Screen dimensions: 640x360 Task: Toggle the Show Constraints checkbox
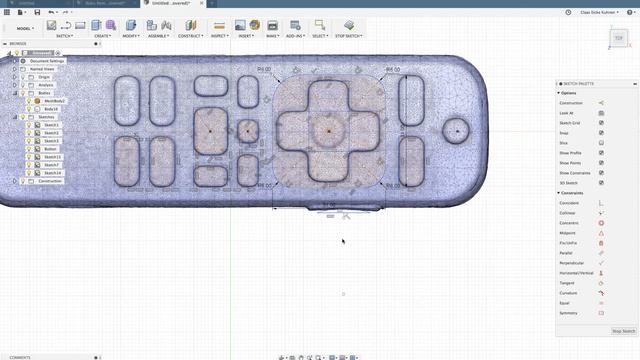tap(601, 173)
